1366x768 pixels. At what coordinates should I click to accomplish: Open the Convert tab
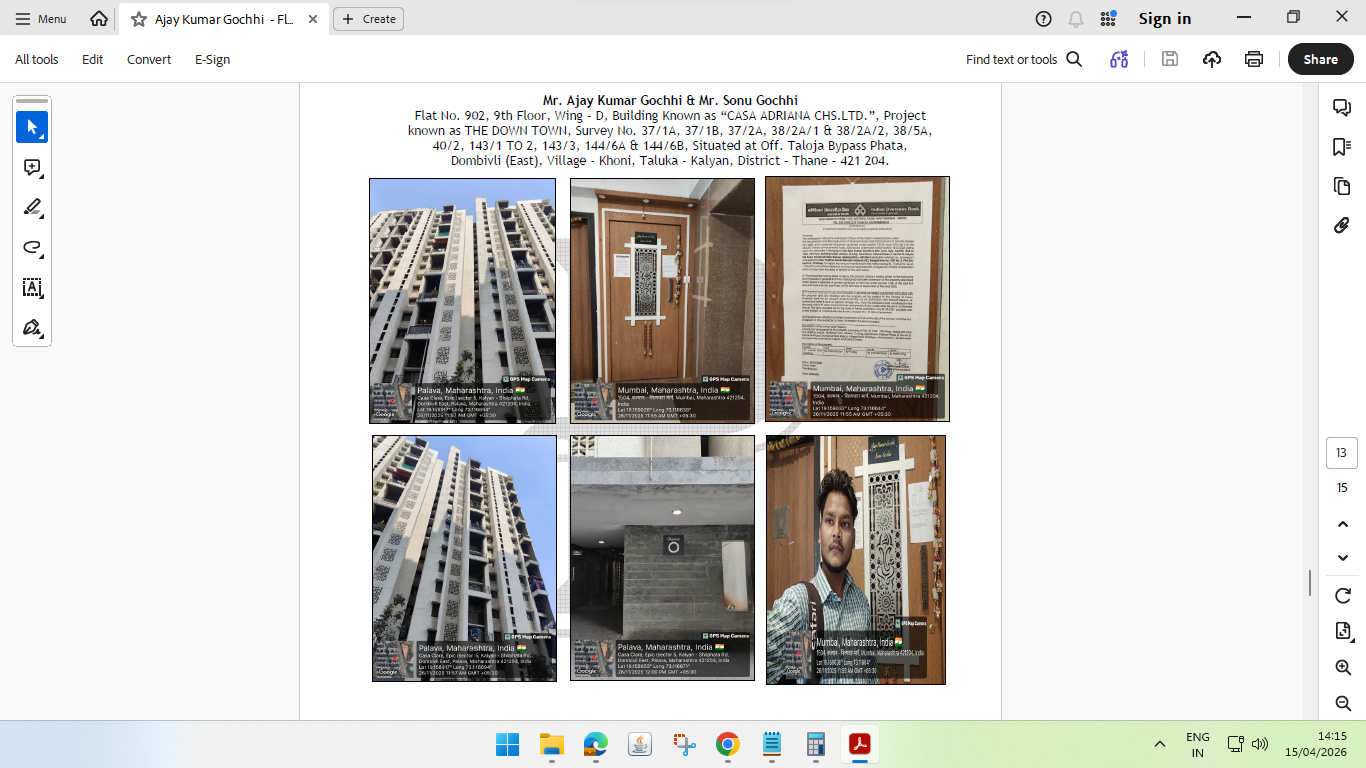(x=149, y=60)
